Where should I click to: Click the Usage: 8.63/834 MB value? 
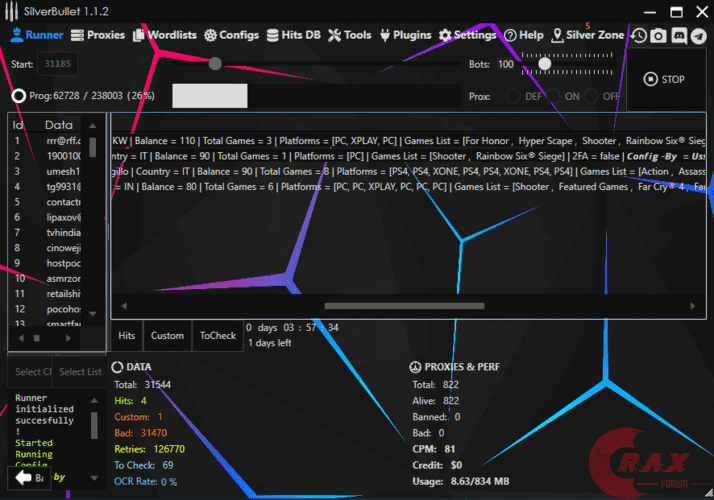tap(461, 481)
